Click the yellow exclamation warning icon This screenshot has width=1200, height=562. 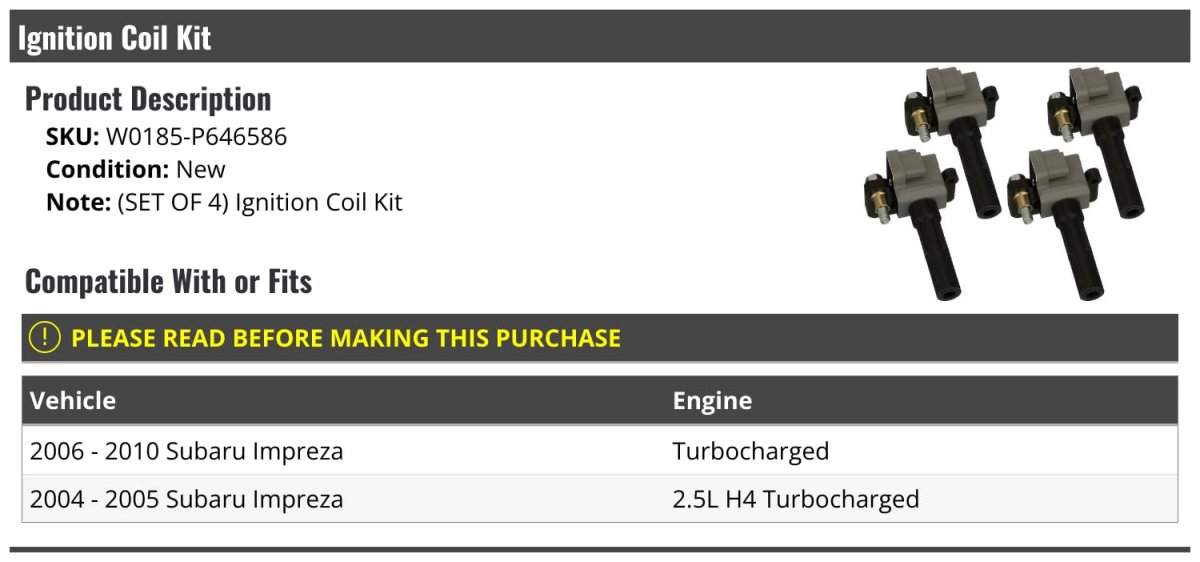pos(44,338)
